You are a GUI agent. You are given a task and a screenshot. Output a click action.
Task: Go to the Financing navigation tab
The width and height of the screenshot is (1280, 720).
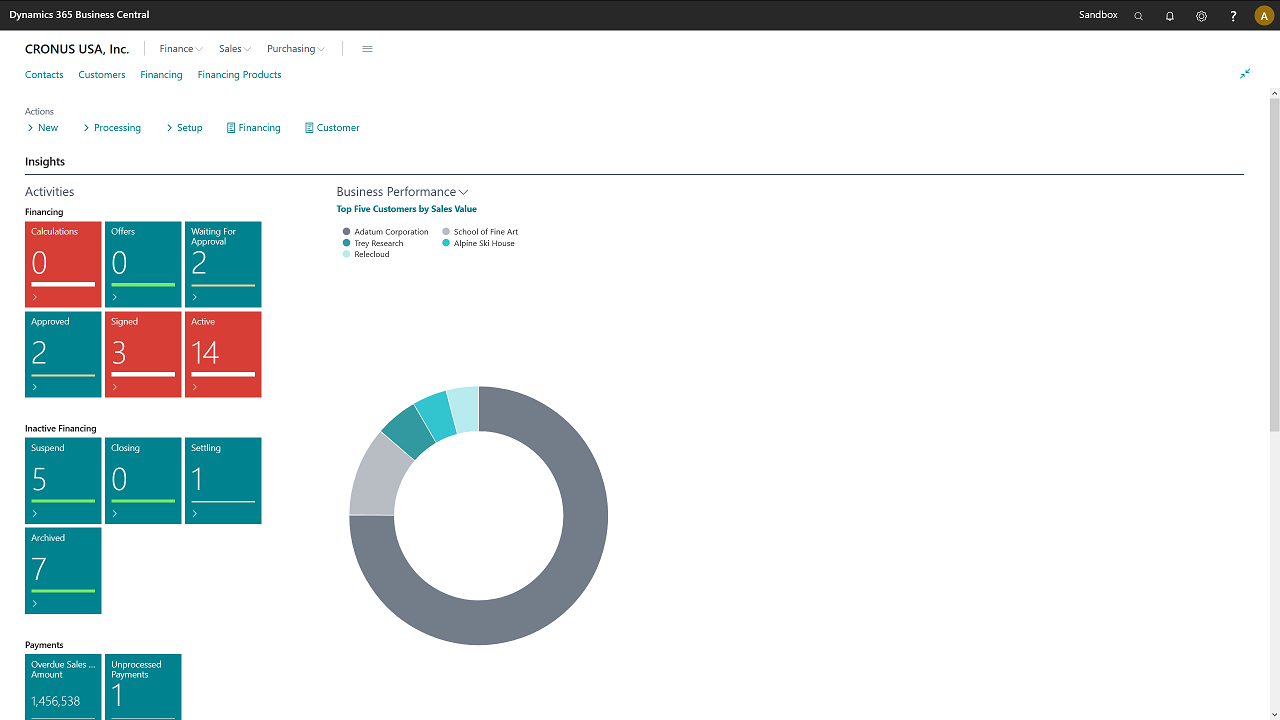(161, 75)
